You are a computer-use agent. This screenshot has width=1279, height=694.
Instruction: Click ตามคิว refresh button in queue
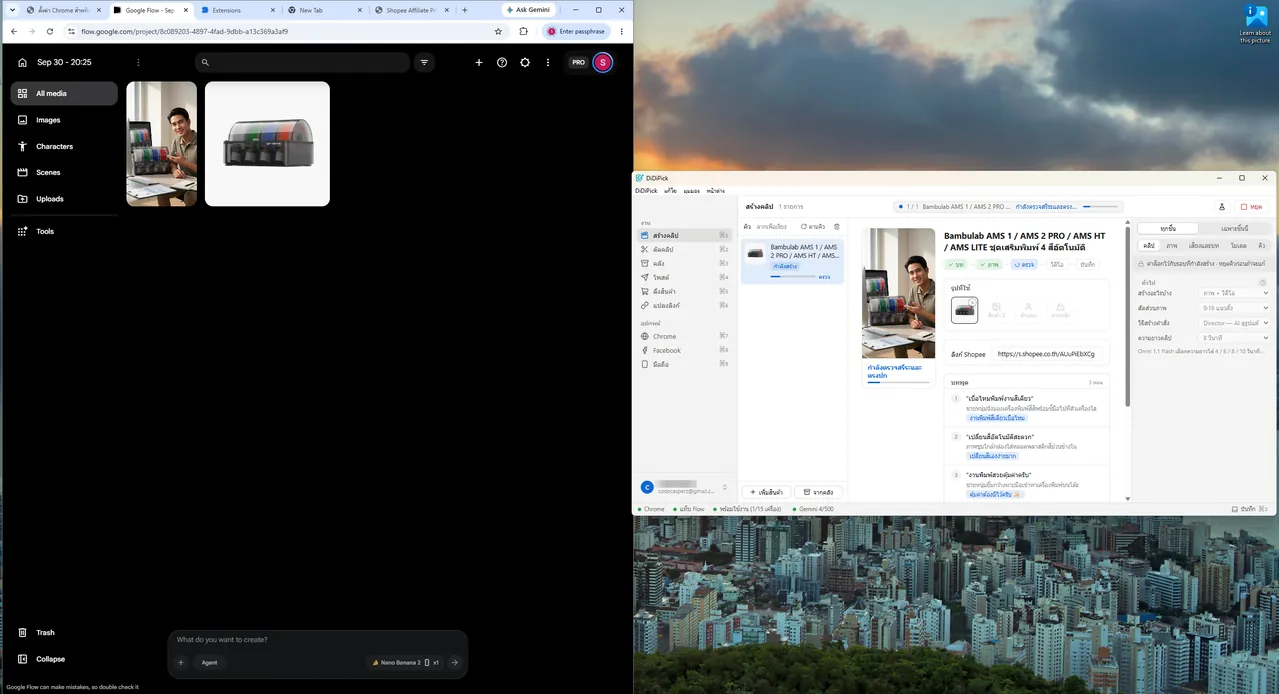[x=812, y=227]
